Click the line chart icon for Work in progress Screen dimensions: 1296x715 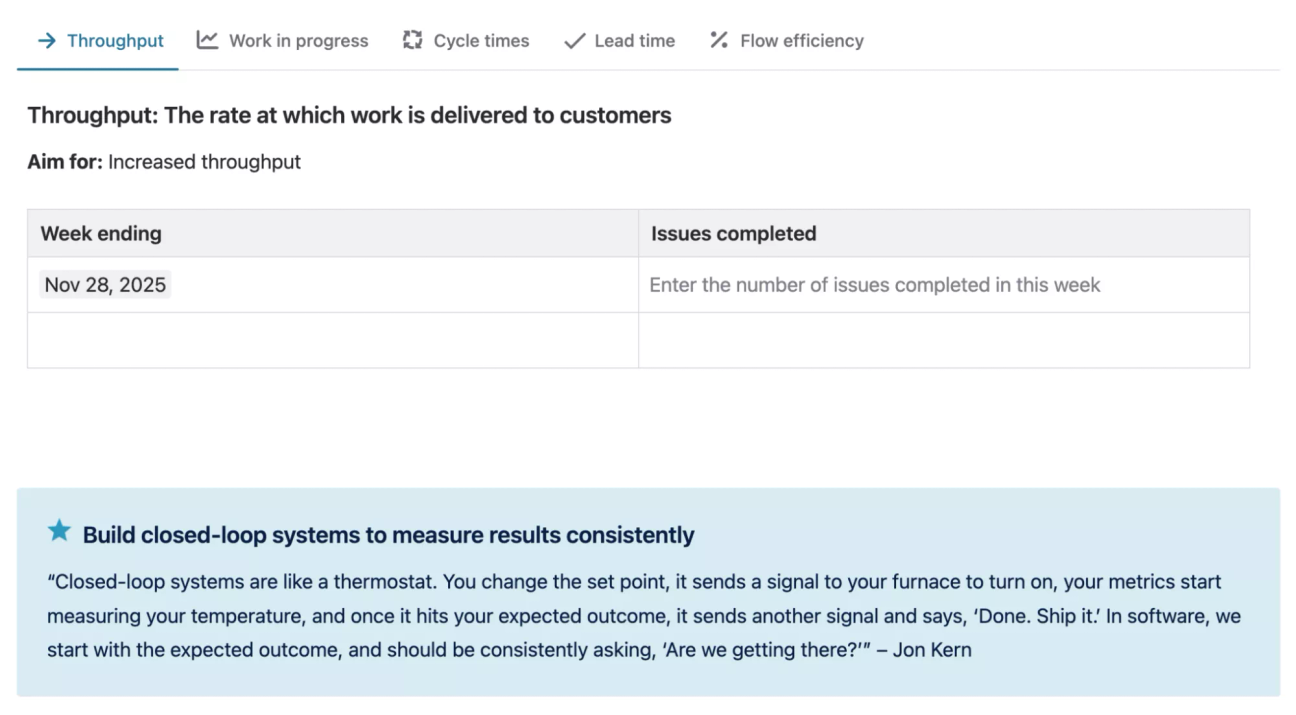(x=205, y=39)
